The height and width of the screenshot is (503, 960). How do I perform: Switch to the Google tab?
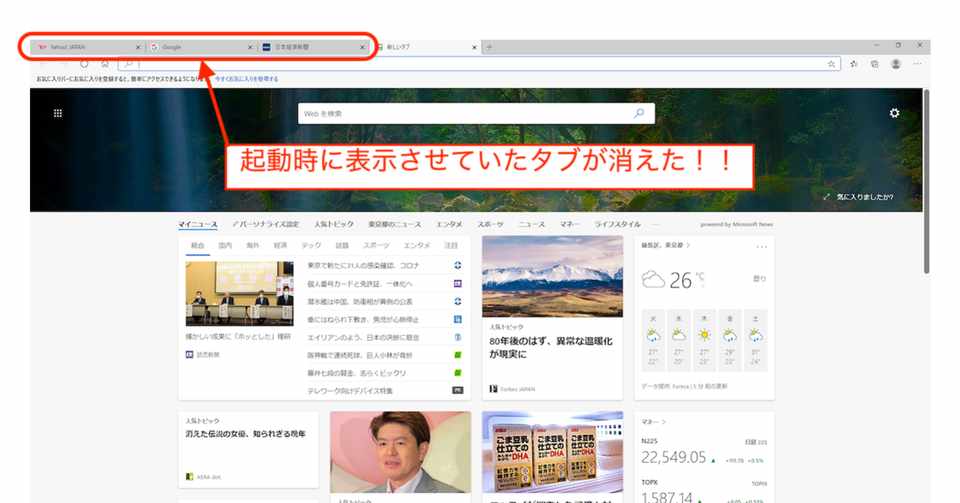click(x=202, y=47)
